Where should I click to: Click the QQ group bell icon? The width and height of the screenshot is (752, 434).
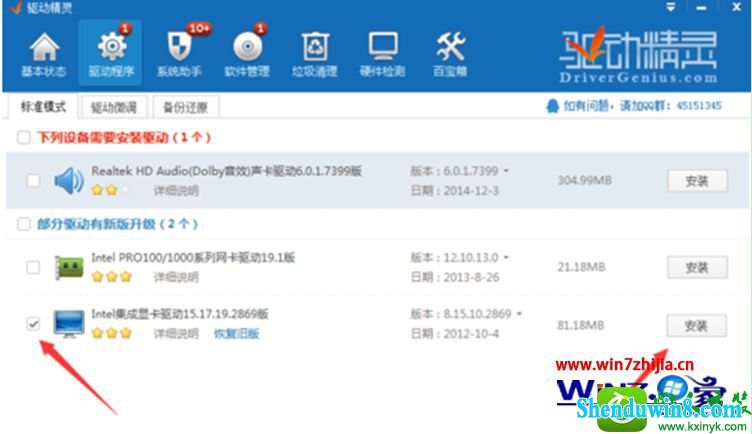click(552, 106)
